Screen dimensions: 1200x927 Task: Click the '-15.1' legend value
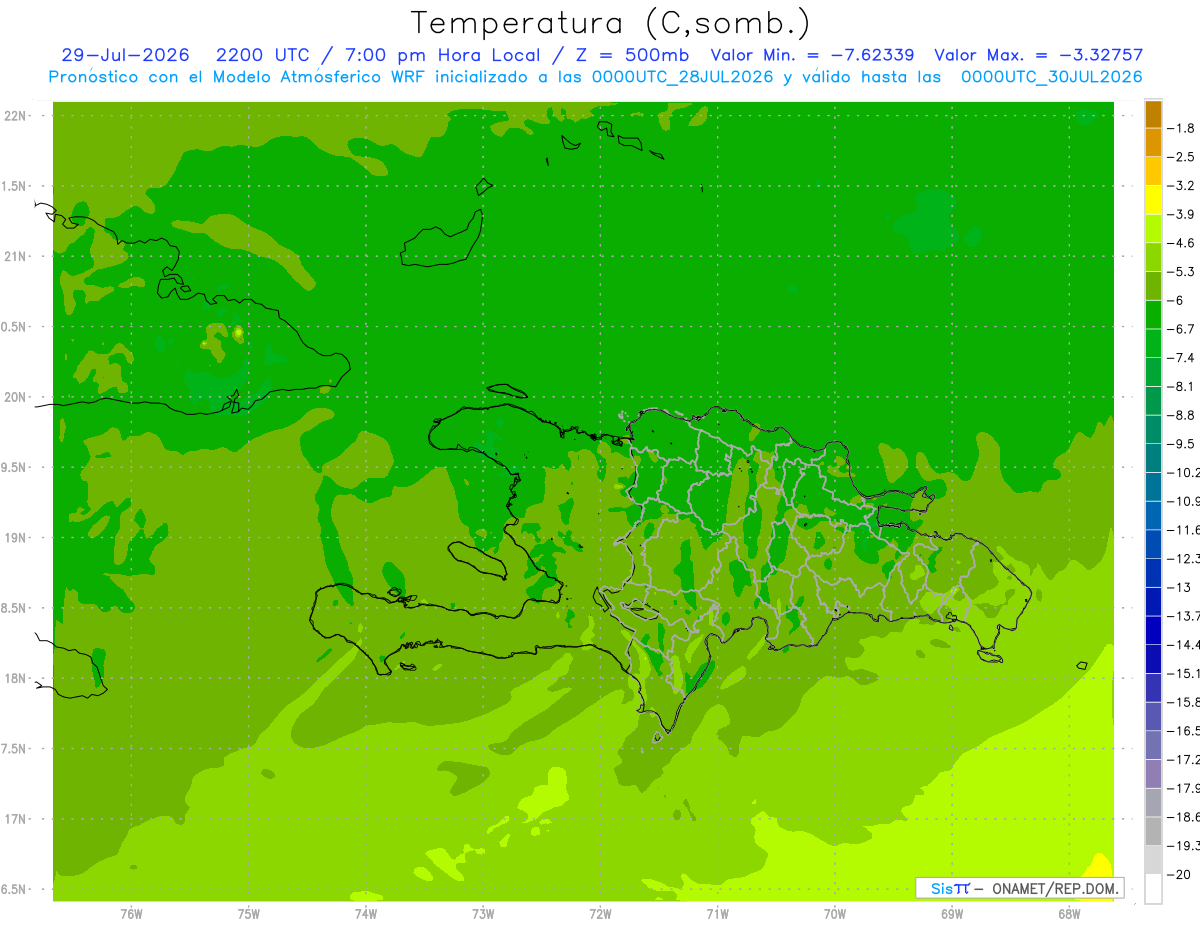(x=1183, y=673)
